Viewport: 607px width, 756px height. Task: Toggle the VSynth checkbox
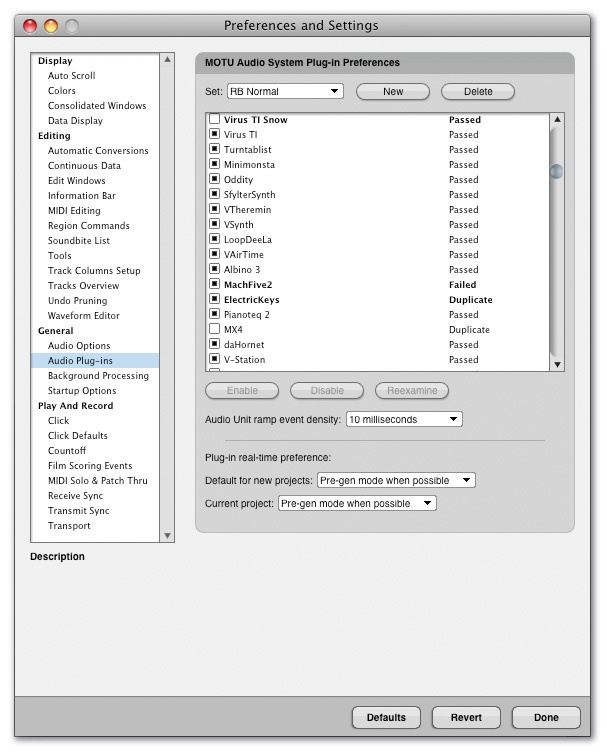click(x=215, y=223)
